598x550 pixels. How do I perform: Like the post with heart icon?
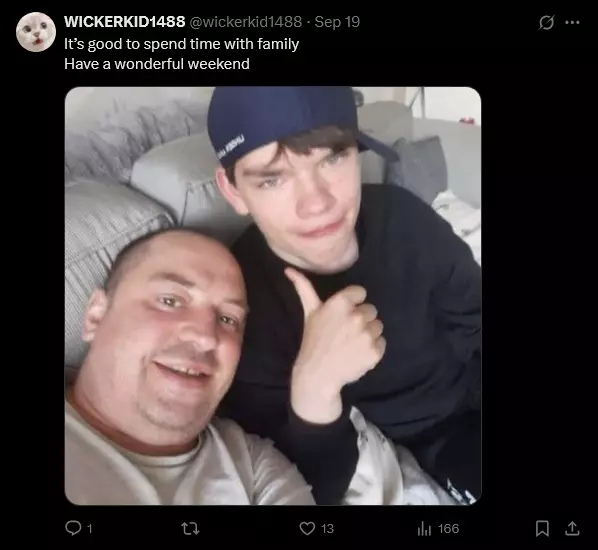pyautogui.click(x=307, y=529)
